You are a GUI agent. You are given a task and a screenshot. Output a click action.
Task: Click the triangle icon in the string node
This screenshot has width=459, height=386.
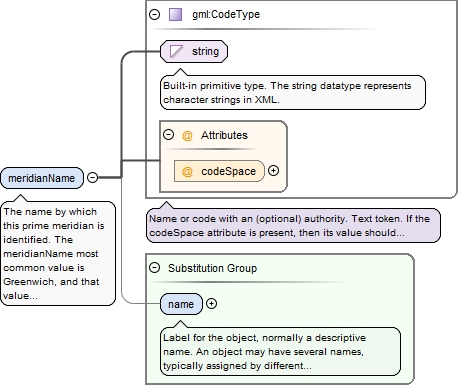click(176, 52)
